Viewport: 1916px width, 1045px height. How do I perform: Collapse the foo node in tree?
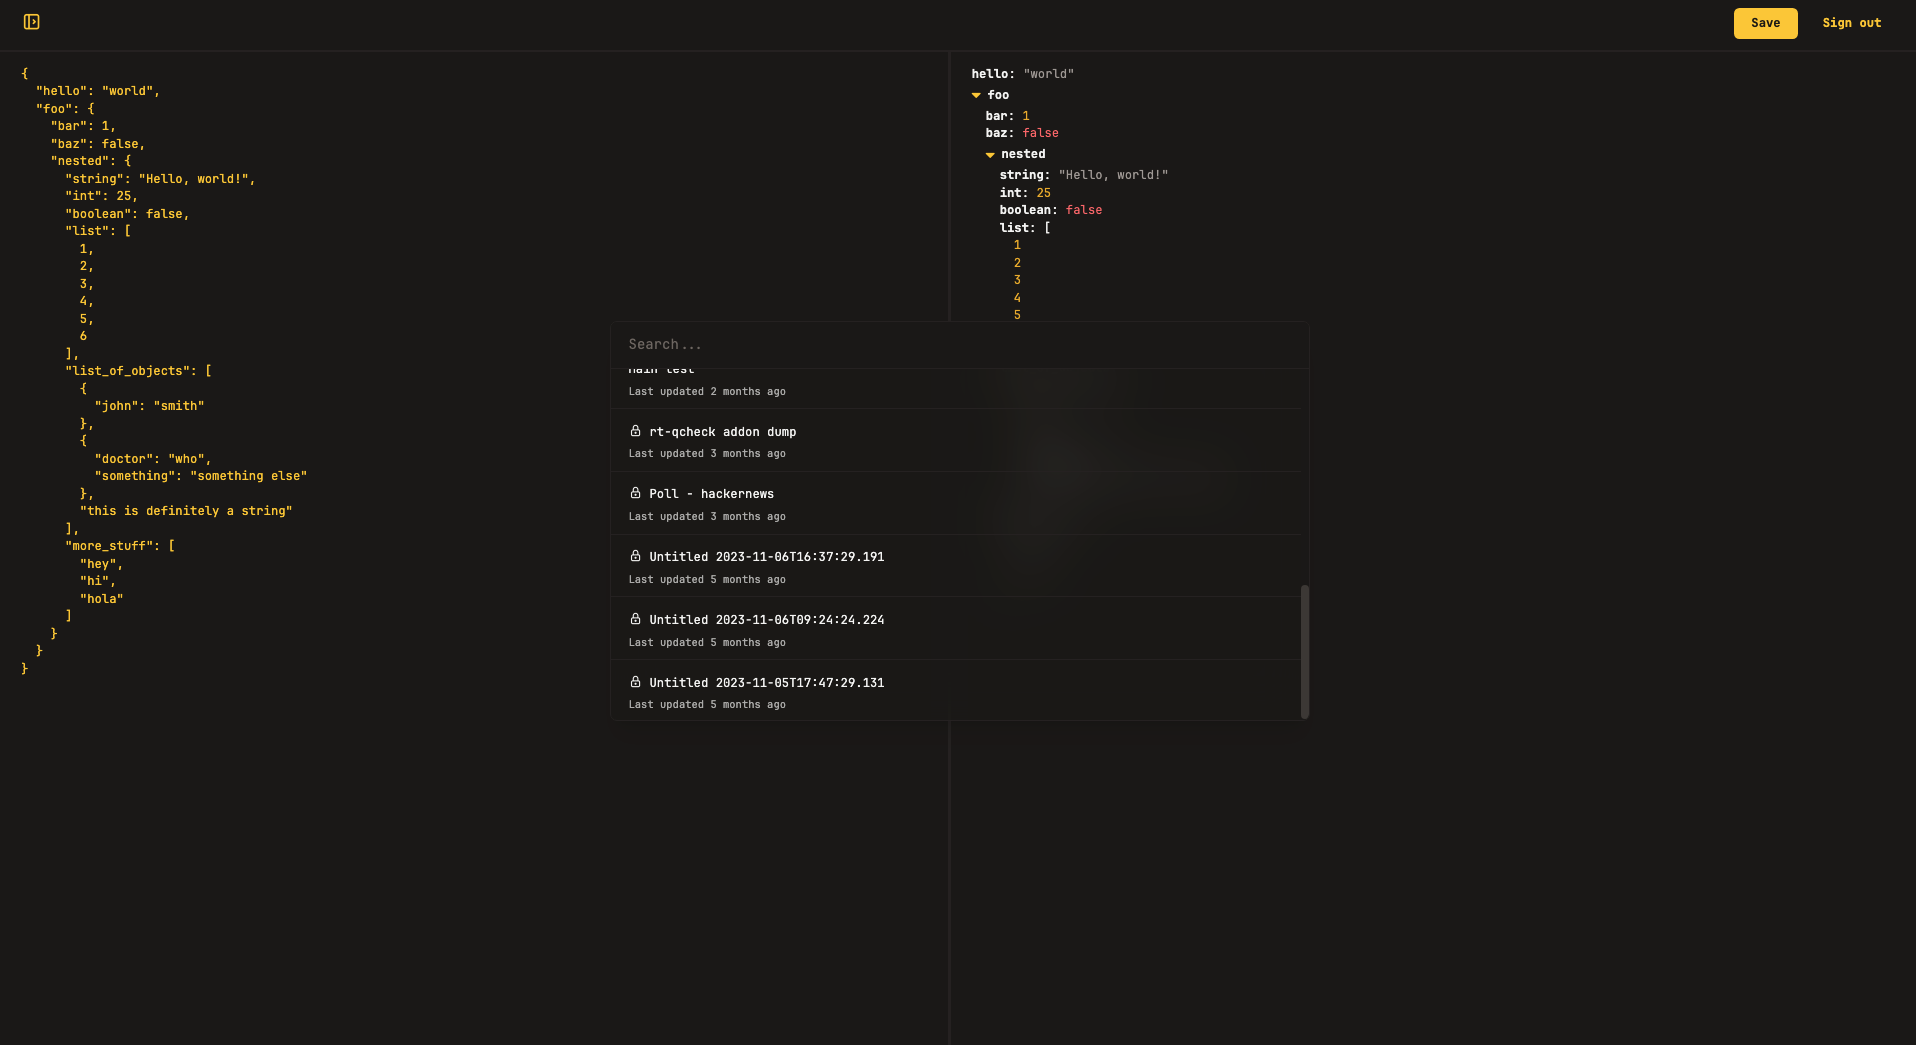click(x=976, y=95)
